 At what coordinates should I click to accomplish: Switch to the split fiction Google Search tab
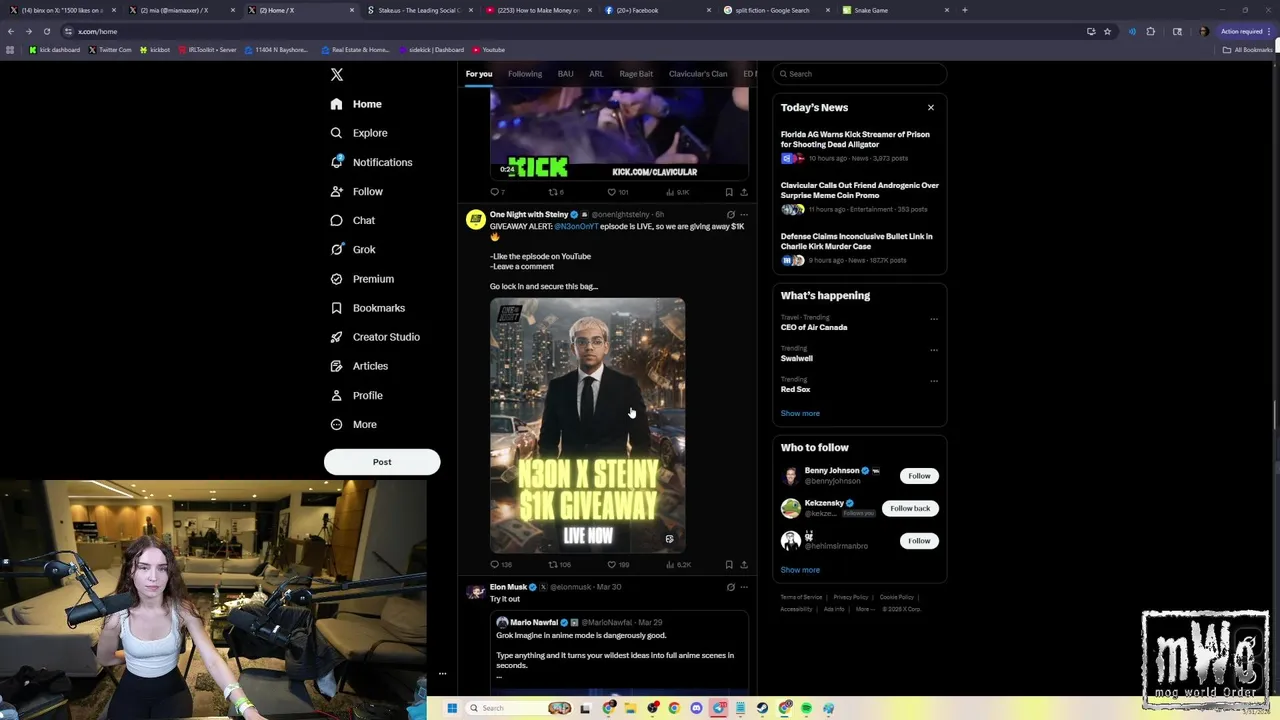pos(775,10)
